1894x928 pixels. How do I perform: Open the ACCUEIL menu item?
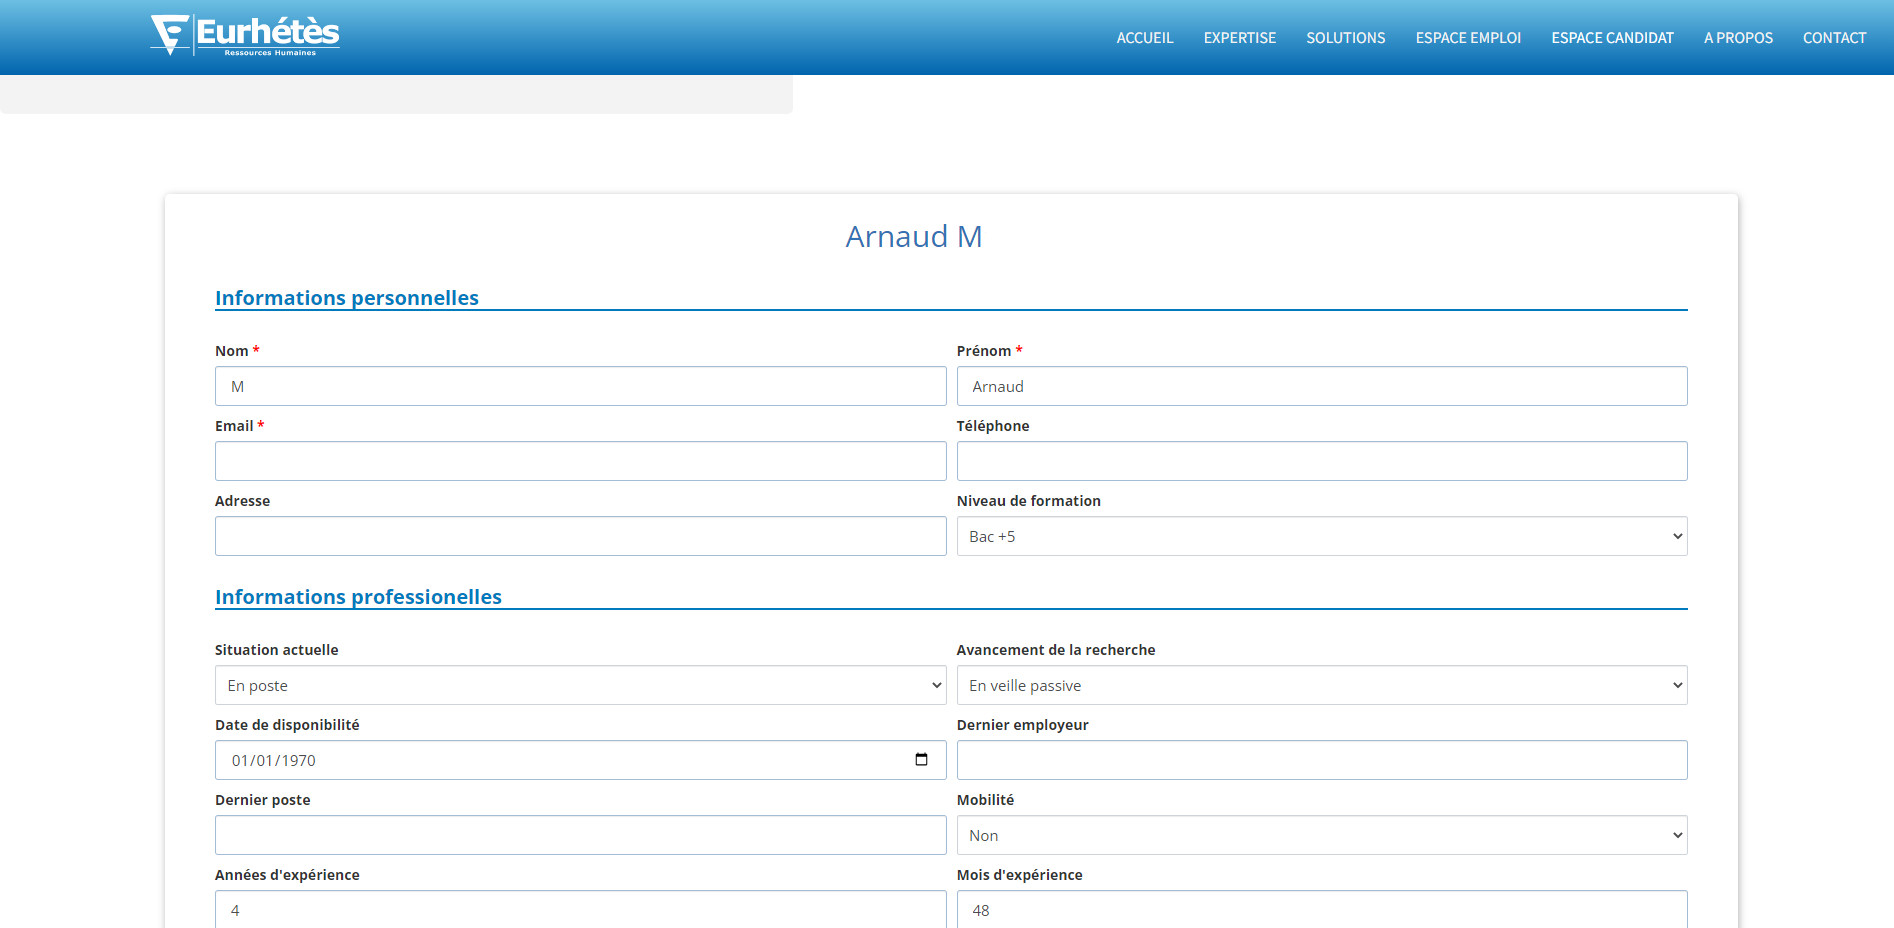click(1145, 38)
